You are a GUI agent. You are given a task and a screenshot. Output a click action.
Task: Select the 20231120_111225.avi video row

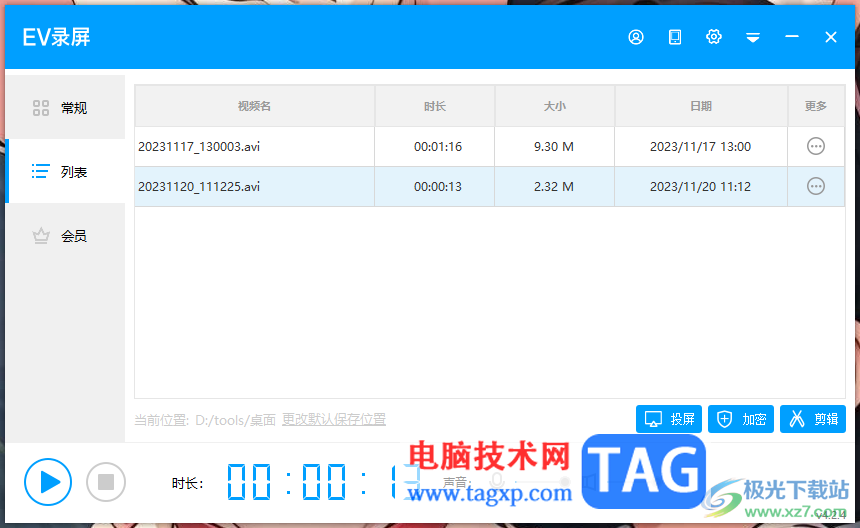489,186
